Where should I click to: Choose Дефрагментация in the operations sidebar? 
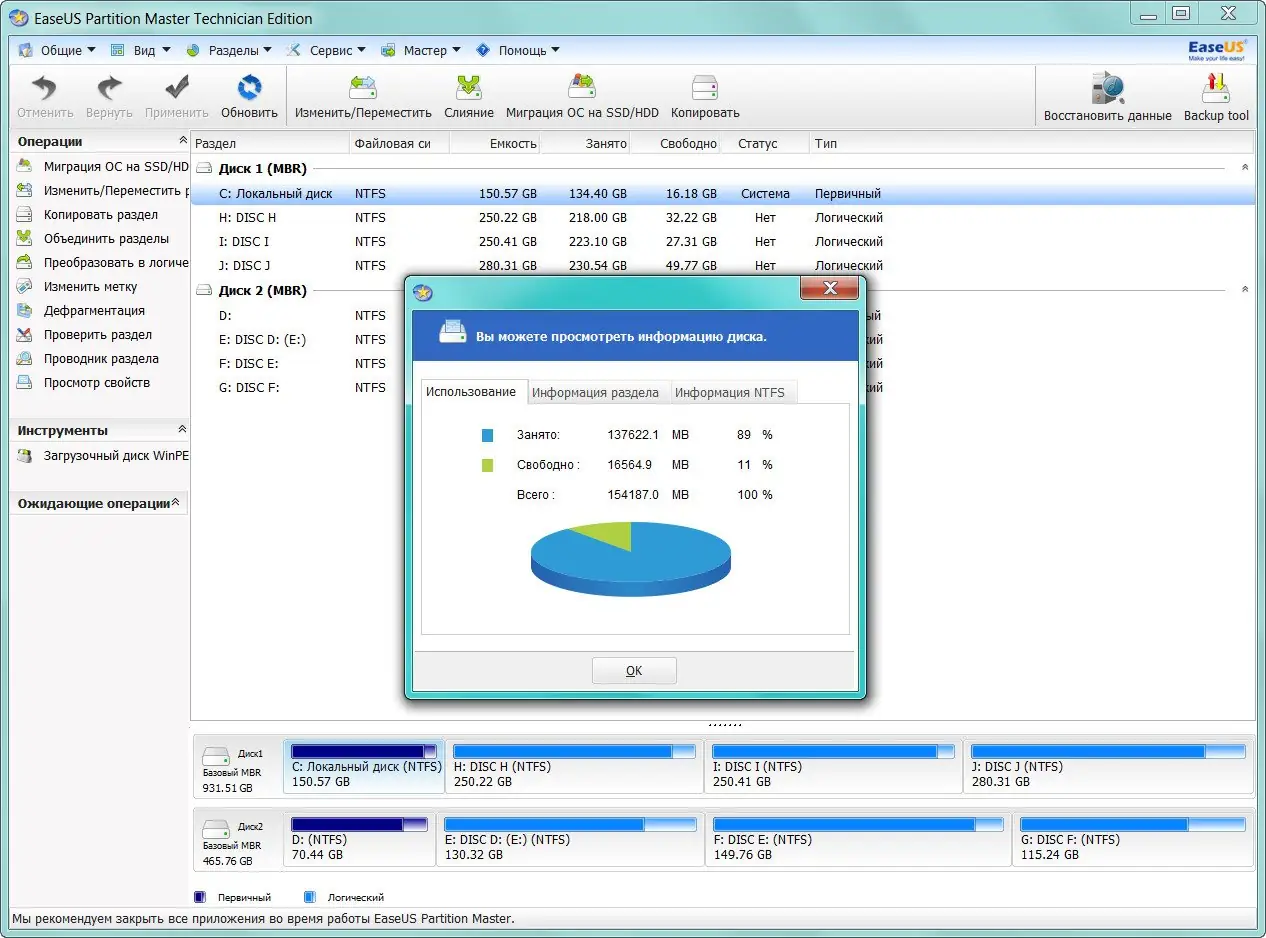(94, 311)
